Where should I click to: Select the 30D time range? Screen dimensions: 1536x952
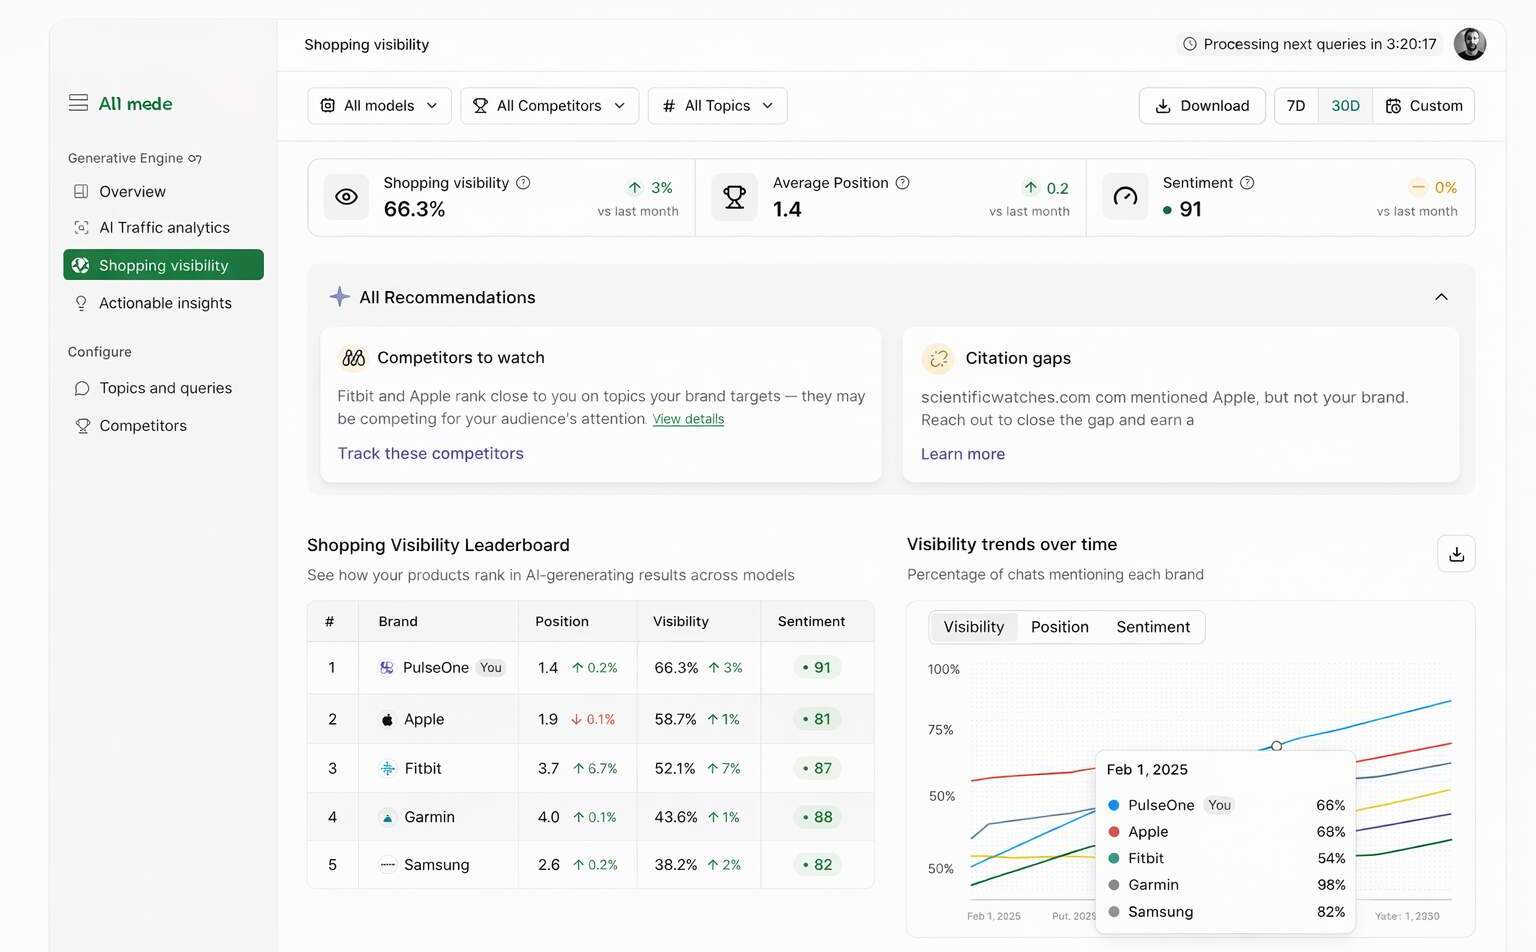(1345, 106)
